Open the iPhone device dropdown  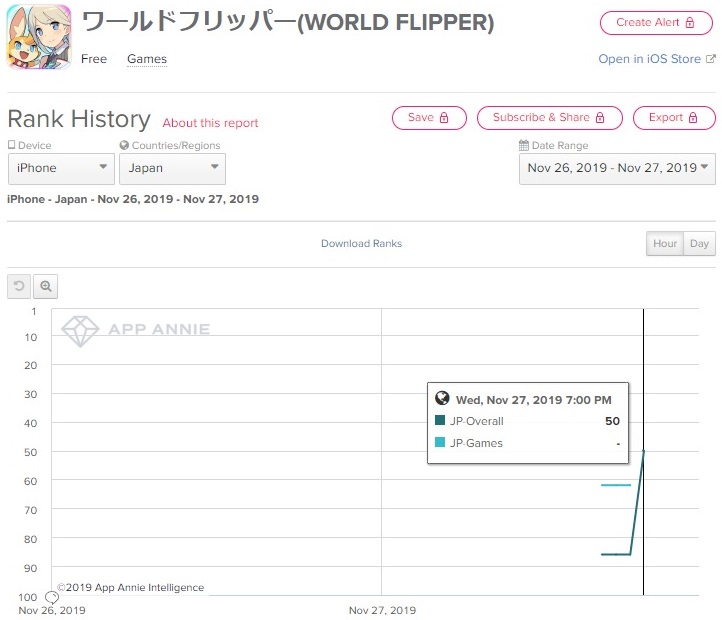pos(61,169)
